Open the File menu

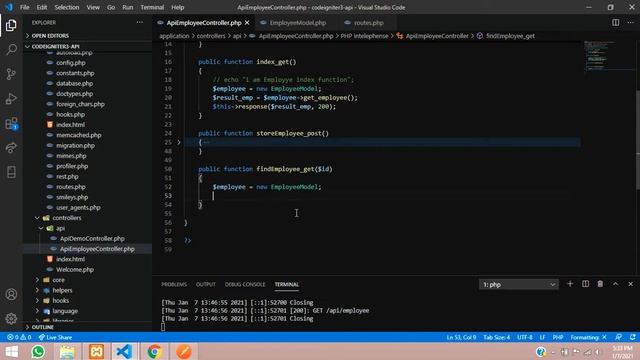pyautogui.click(x=24, y=7)
